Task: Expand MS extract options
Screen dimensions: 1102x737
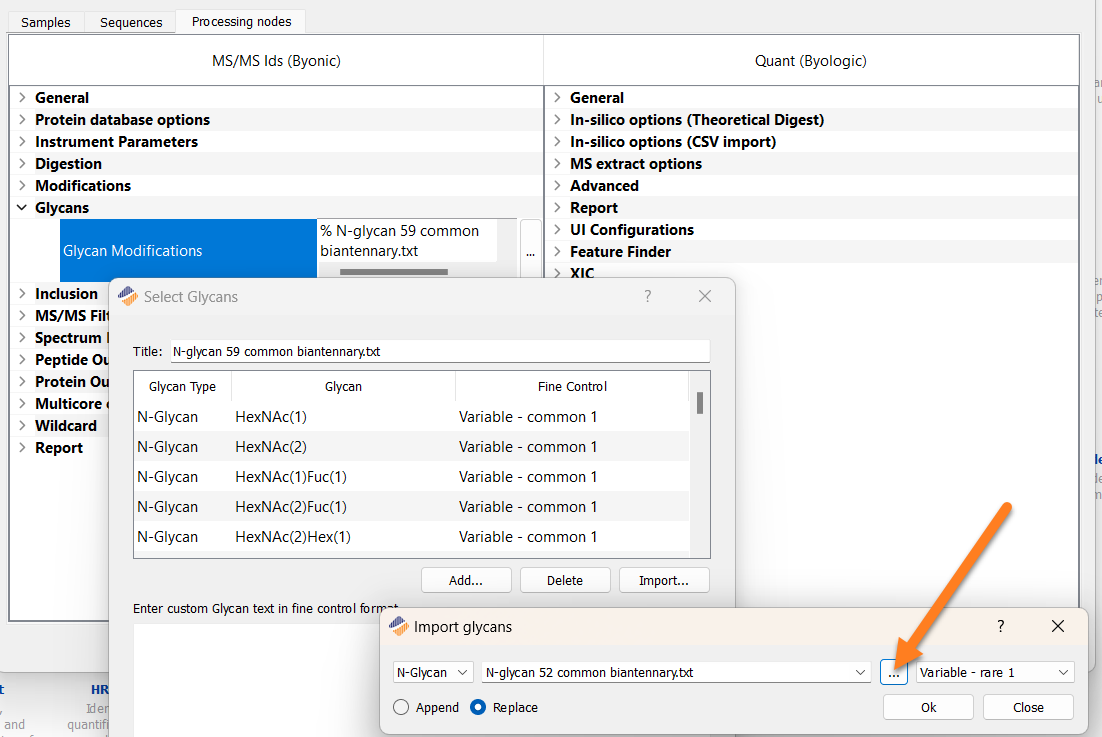Action: pyautogui.click(x=557, y=164)
